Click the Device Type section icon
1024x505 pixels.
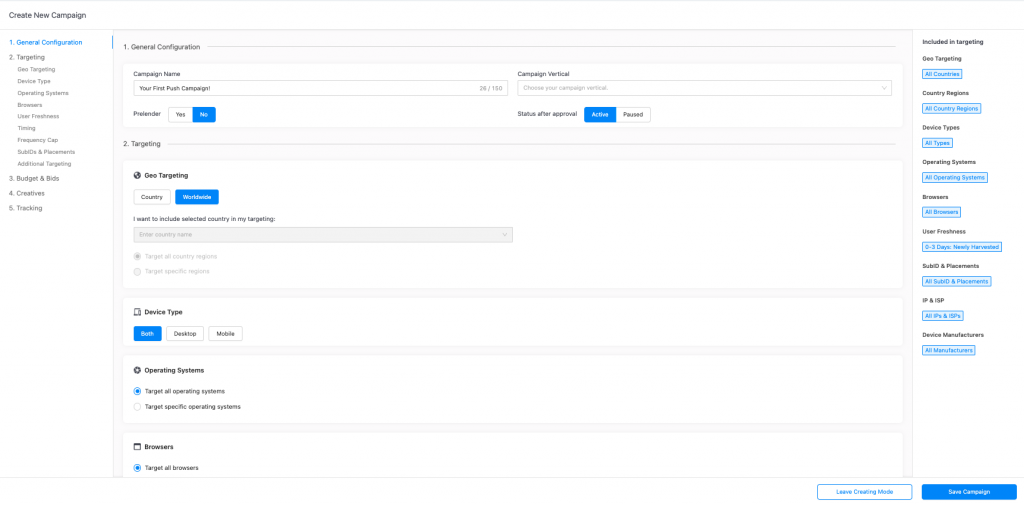coord(137,312)
